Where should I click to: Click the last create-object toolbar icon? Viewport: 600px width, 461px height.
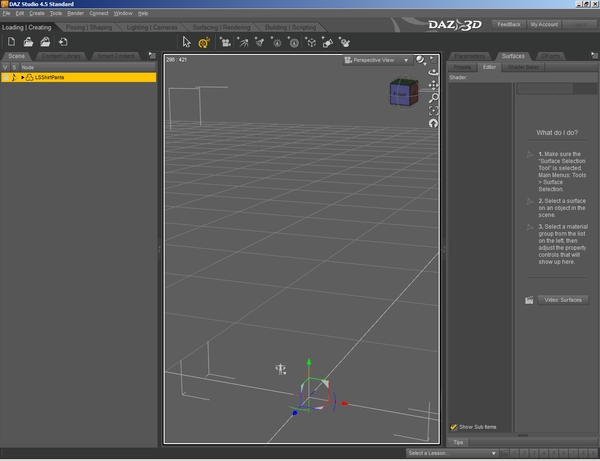(345, 42)
